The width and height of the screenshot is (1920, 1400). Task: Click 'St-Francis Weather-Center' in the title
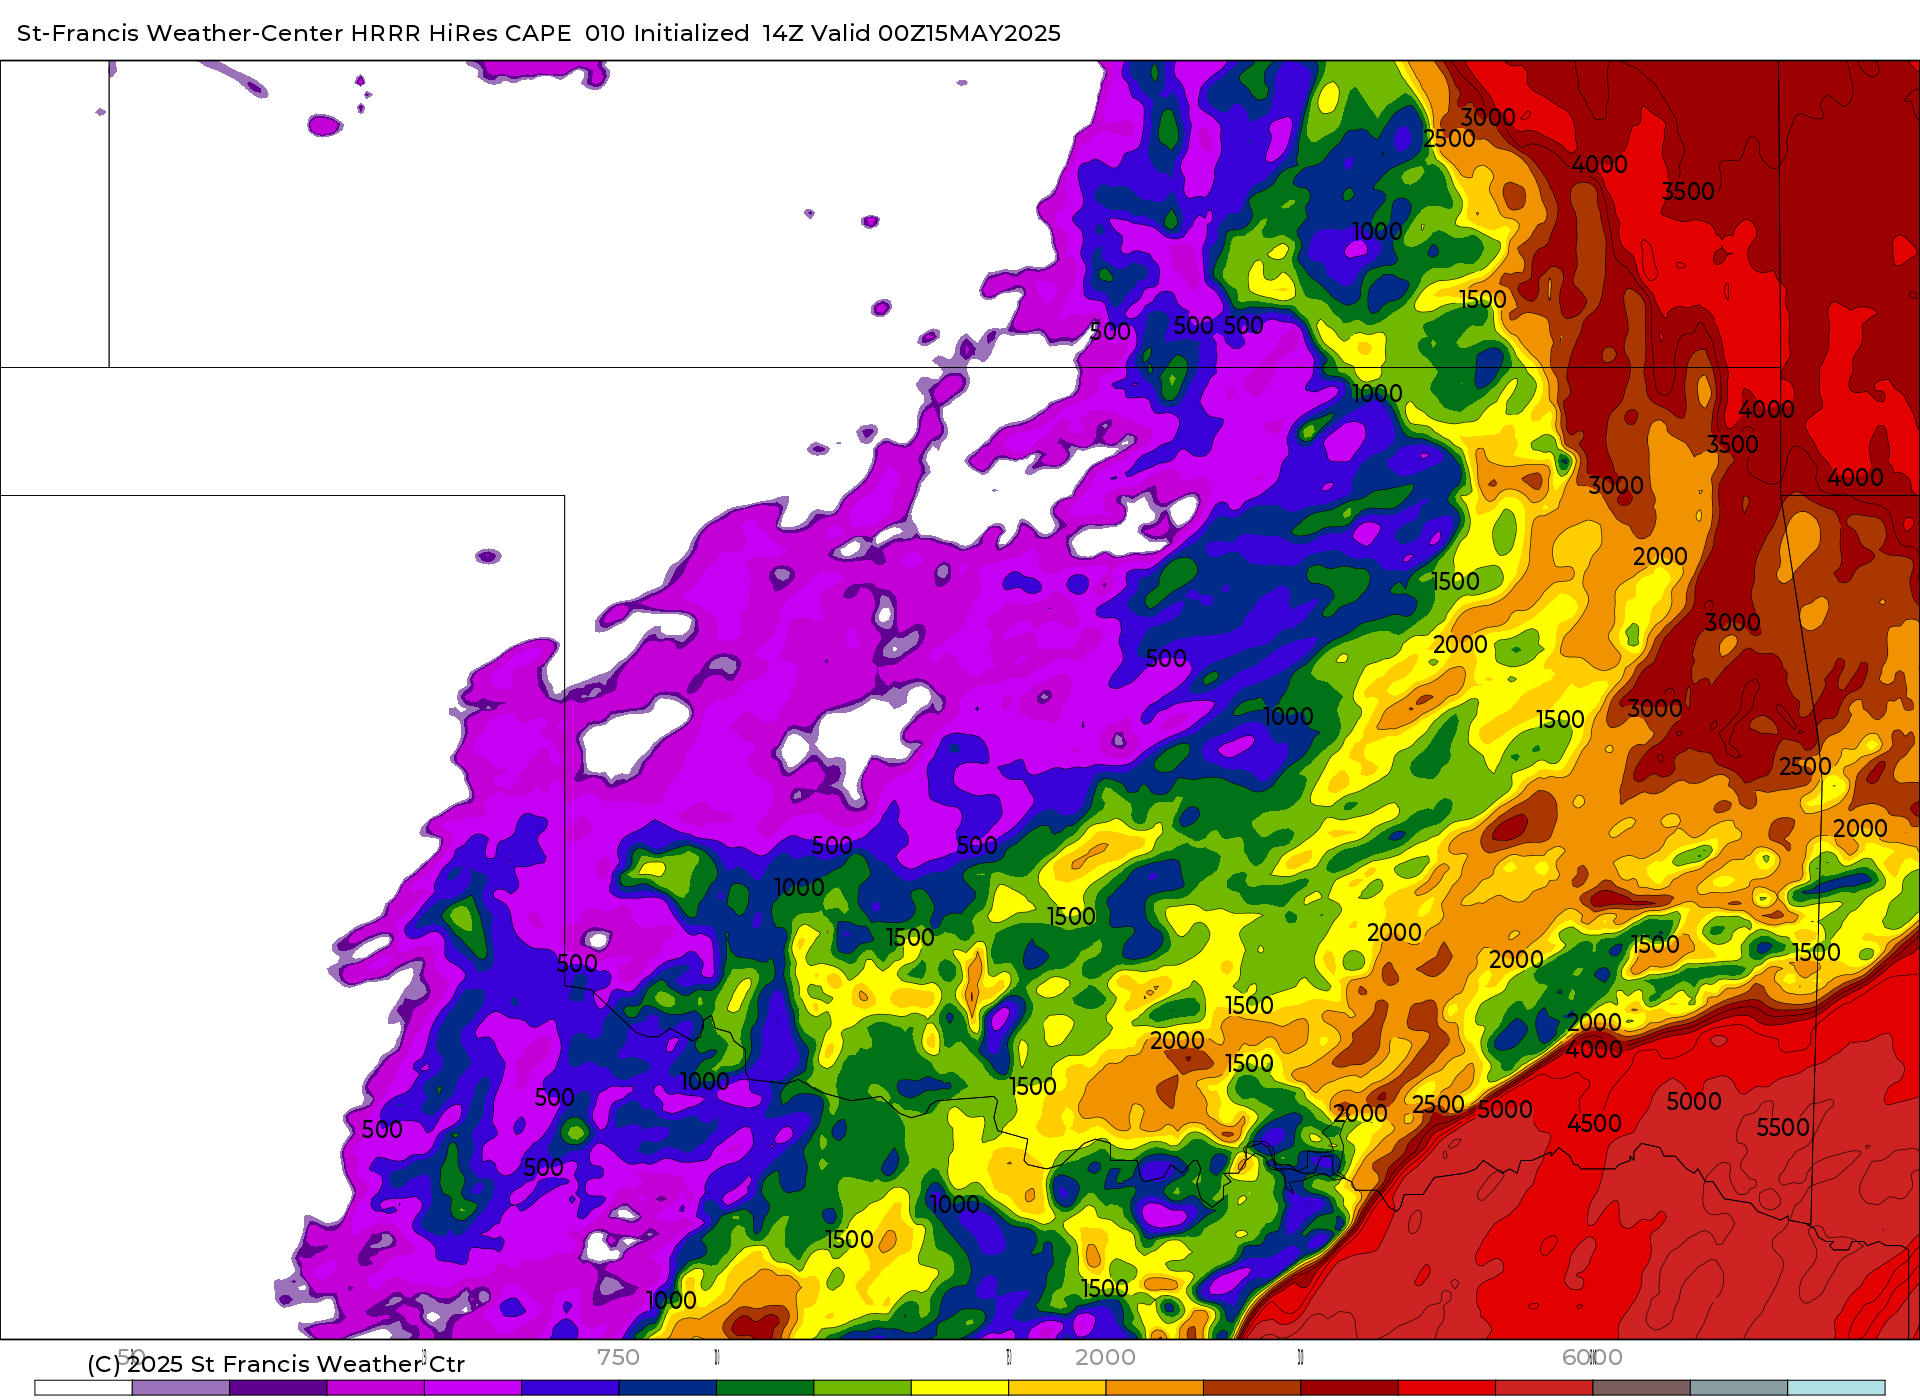(180, 33)
